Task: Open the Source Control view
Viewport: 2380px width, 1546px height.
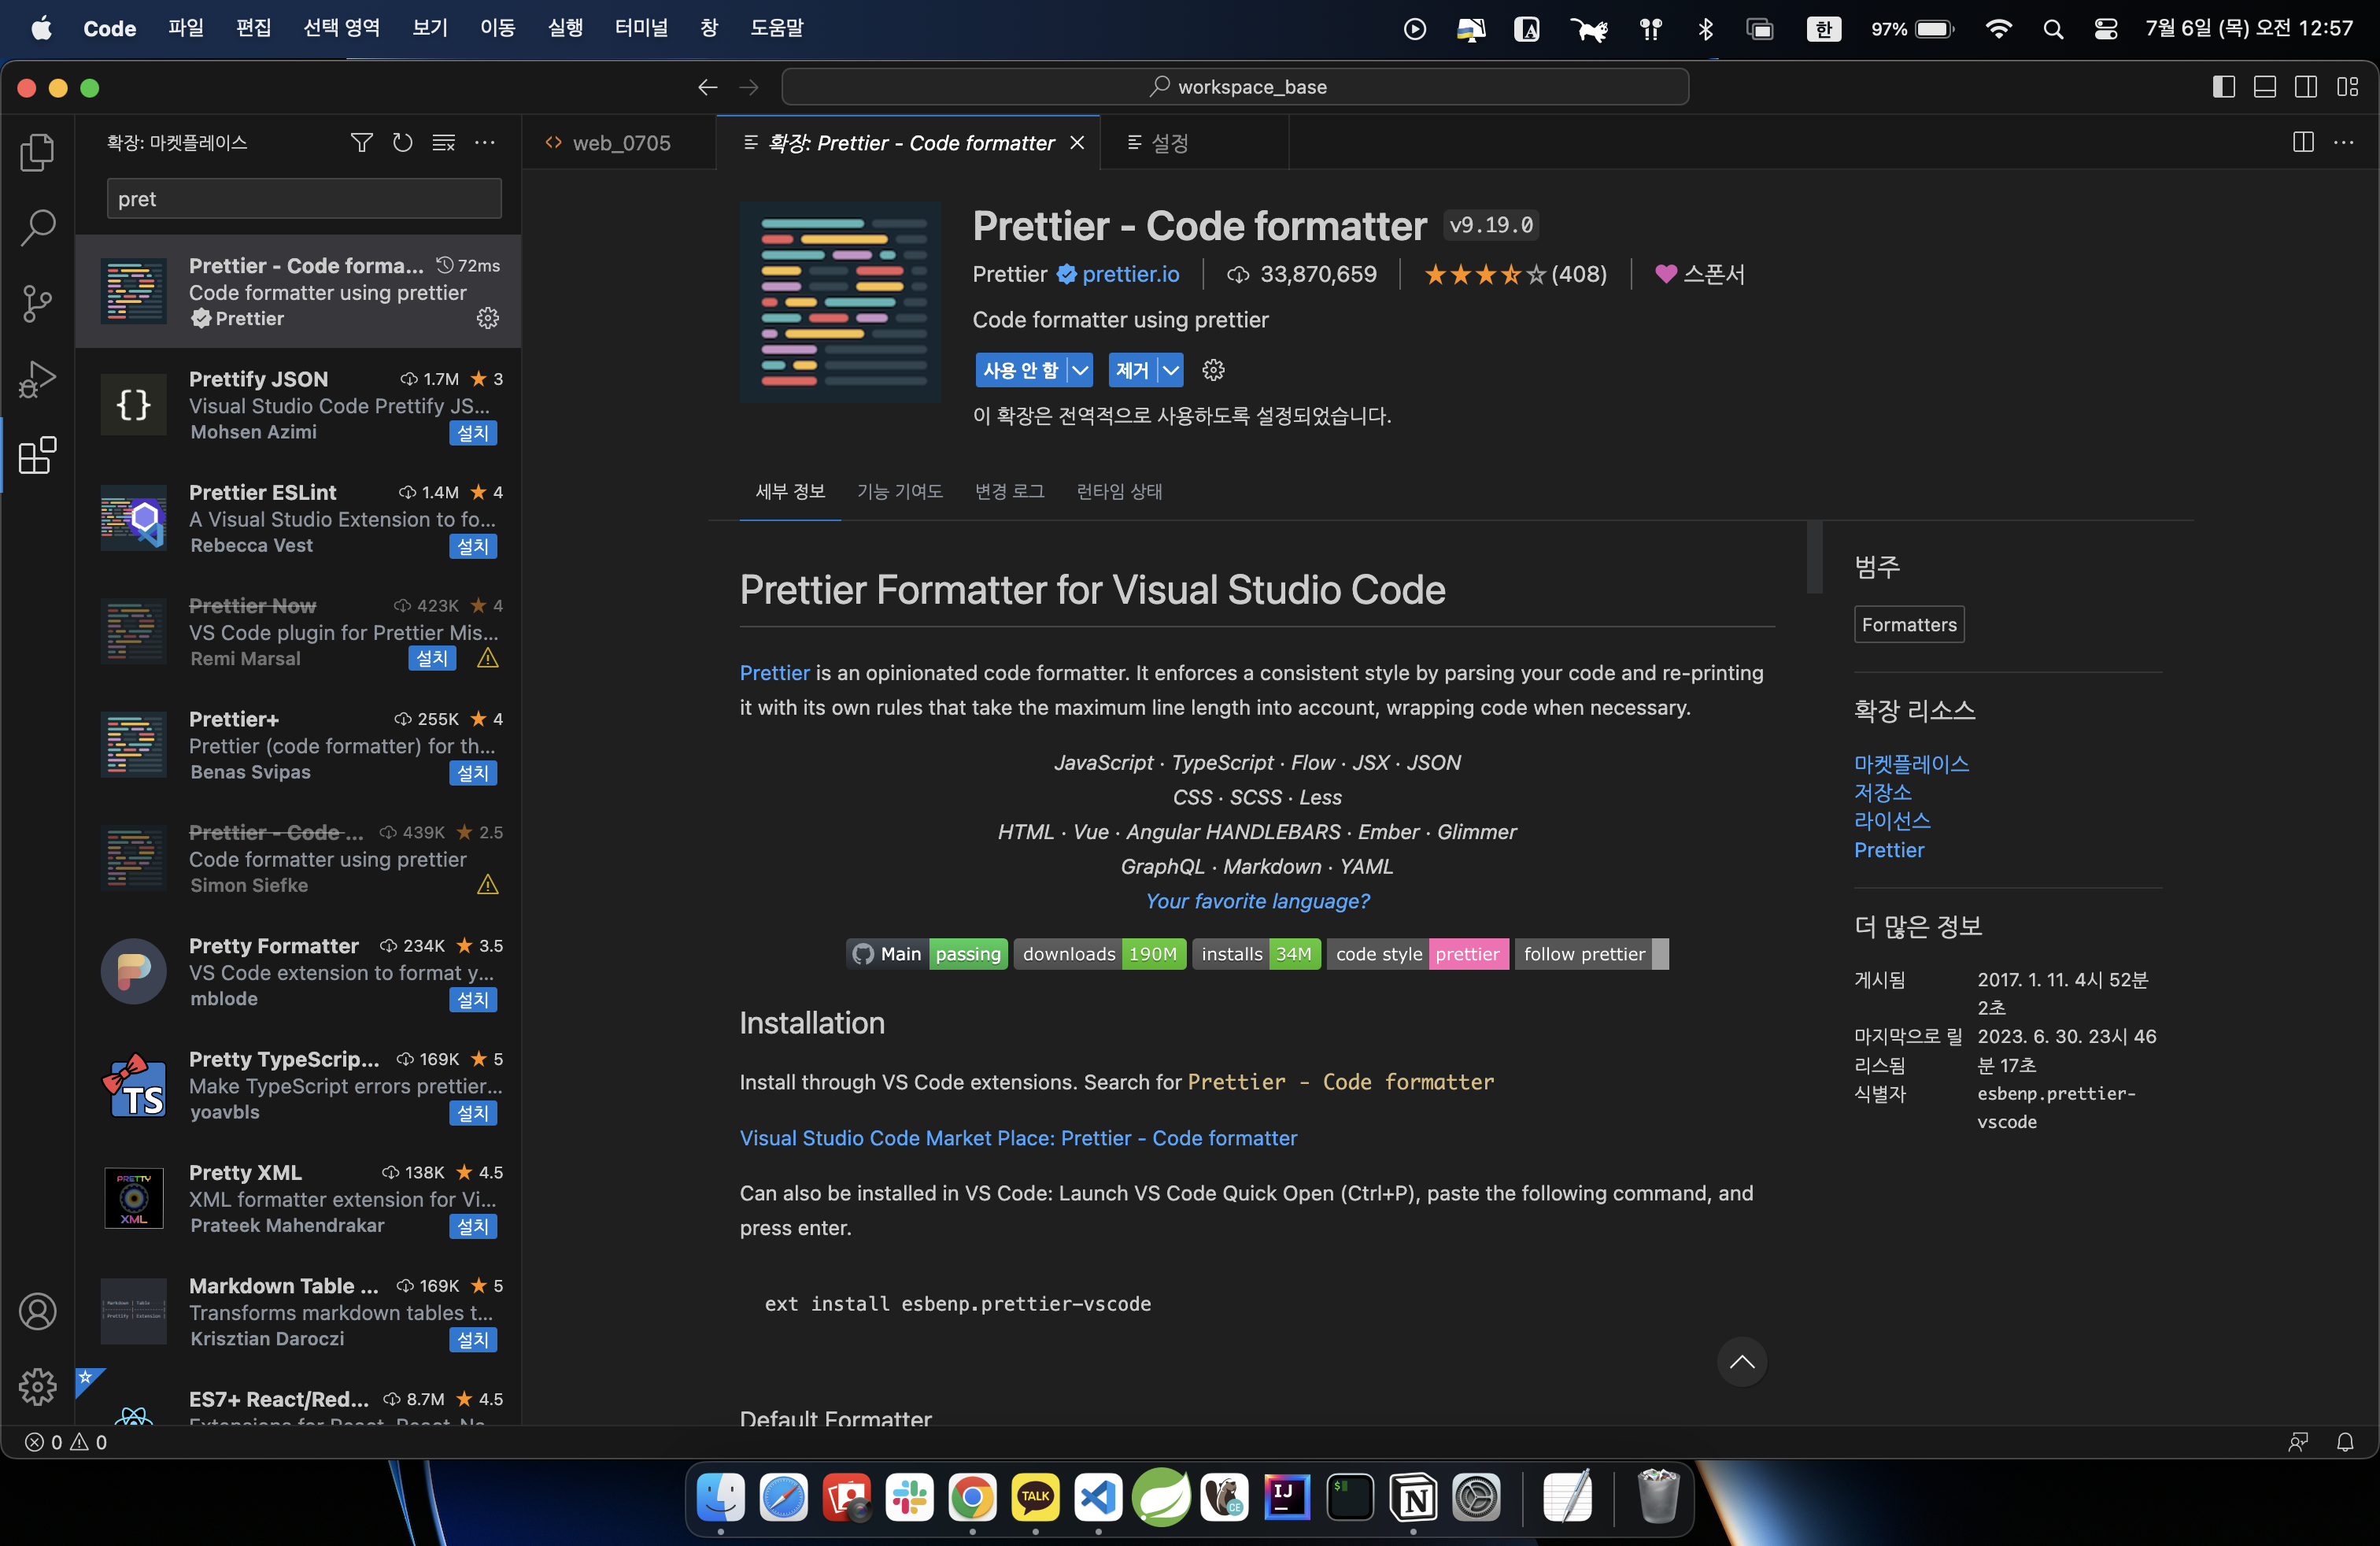Action: (x=37, y=303)
